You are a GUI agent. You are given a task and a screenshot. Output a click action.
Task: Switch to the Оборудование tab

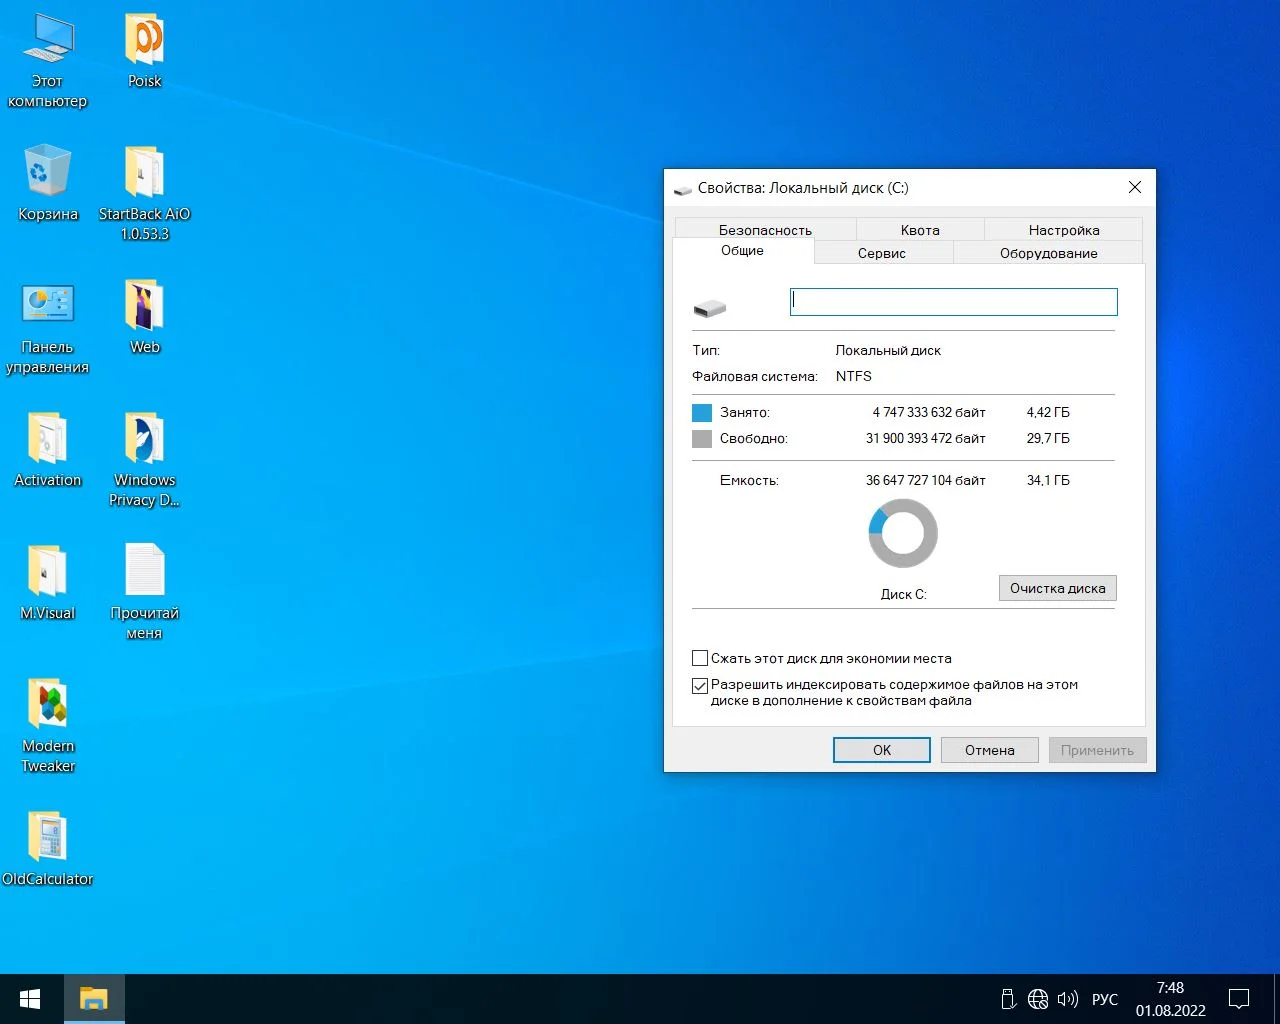[1048, 253]
